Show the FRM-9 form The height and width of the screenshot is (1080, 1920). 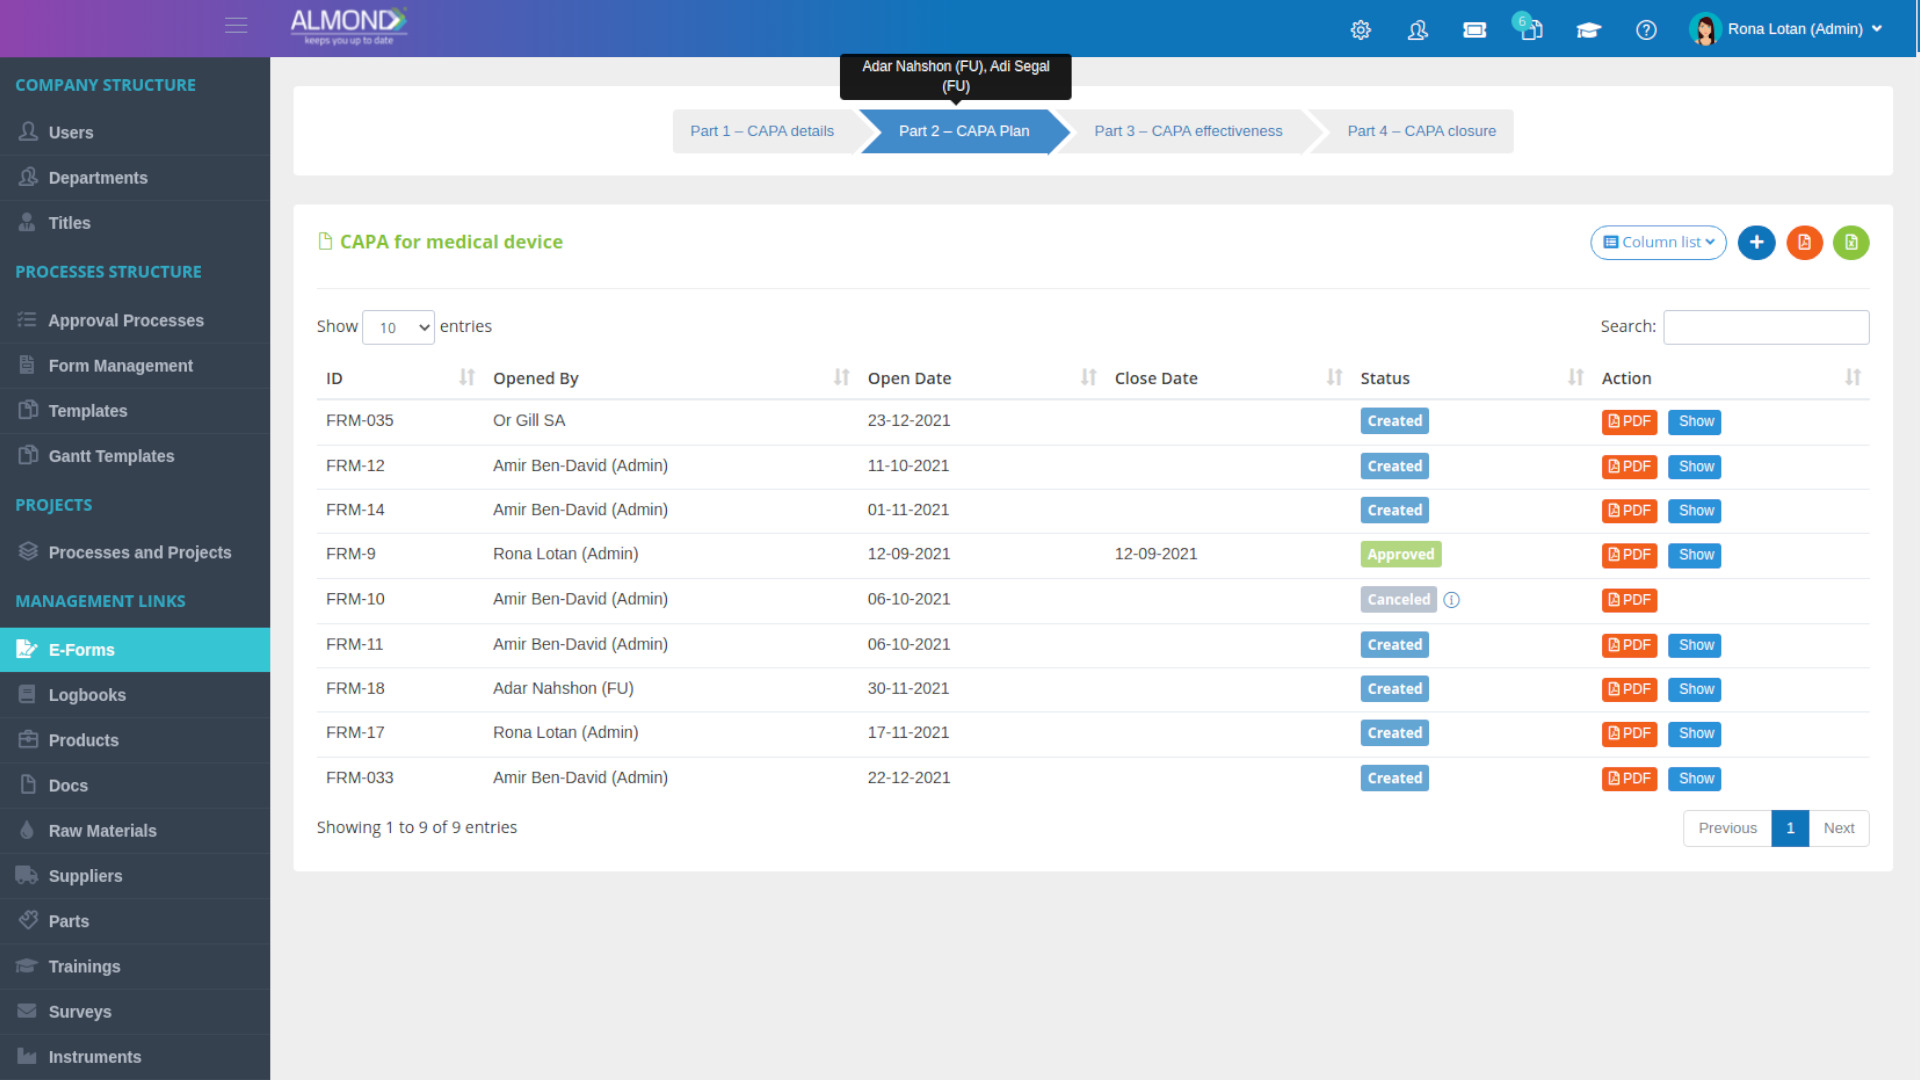click(x=1695, y=555)
